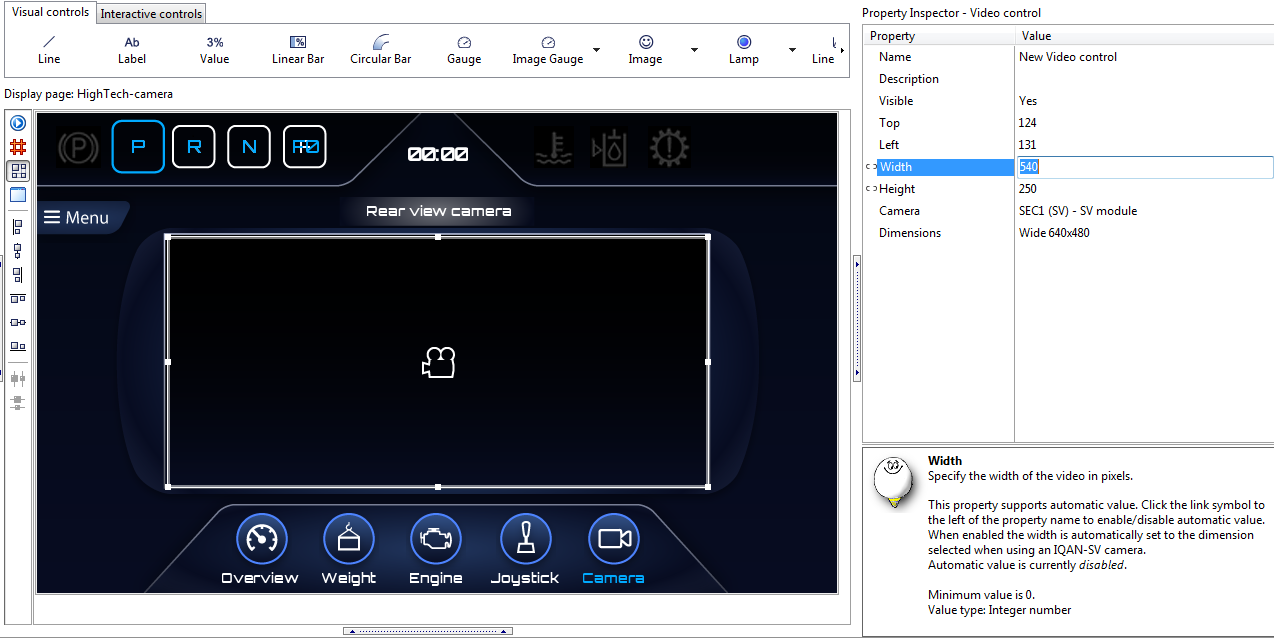Screen dimensions: 1274x638
Task: Click the bottom panel splitter handle
Action: click(x=428, y=631)
